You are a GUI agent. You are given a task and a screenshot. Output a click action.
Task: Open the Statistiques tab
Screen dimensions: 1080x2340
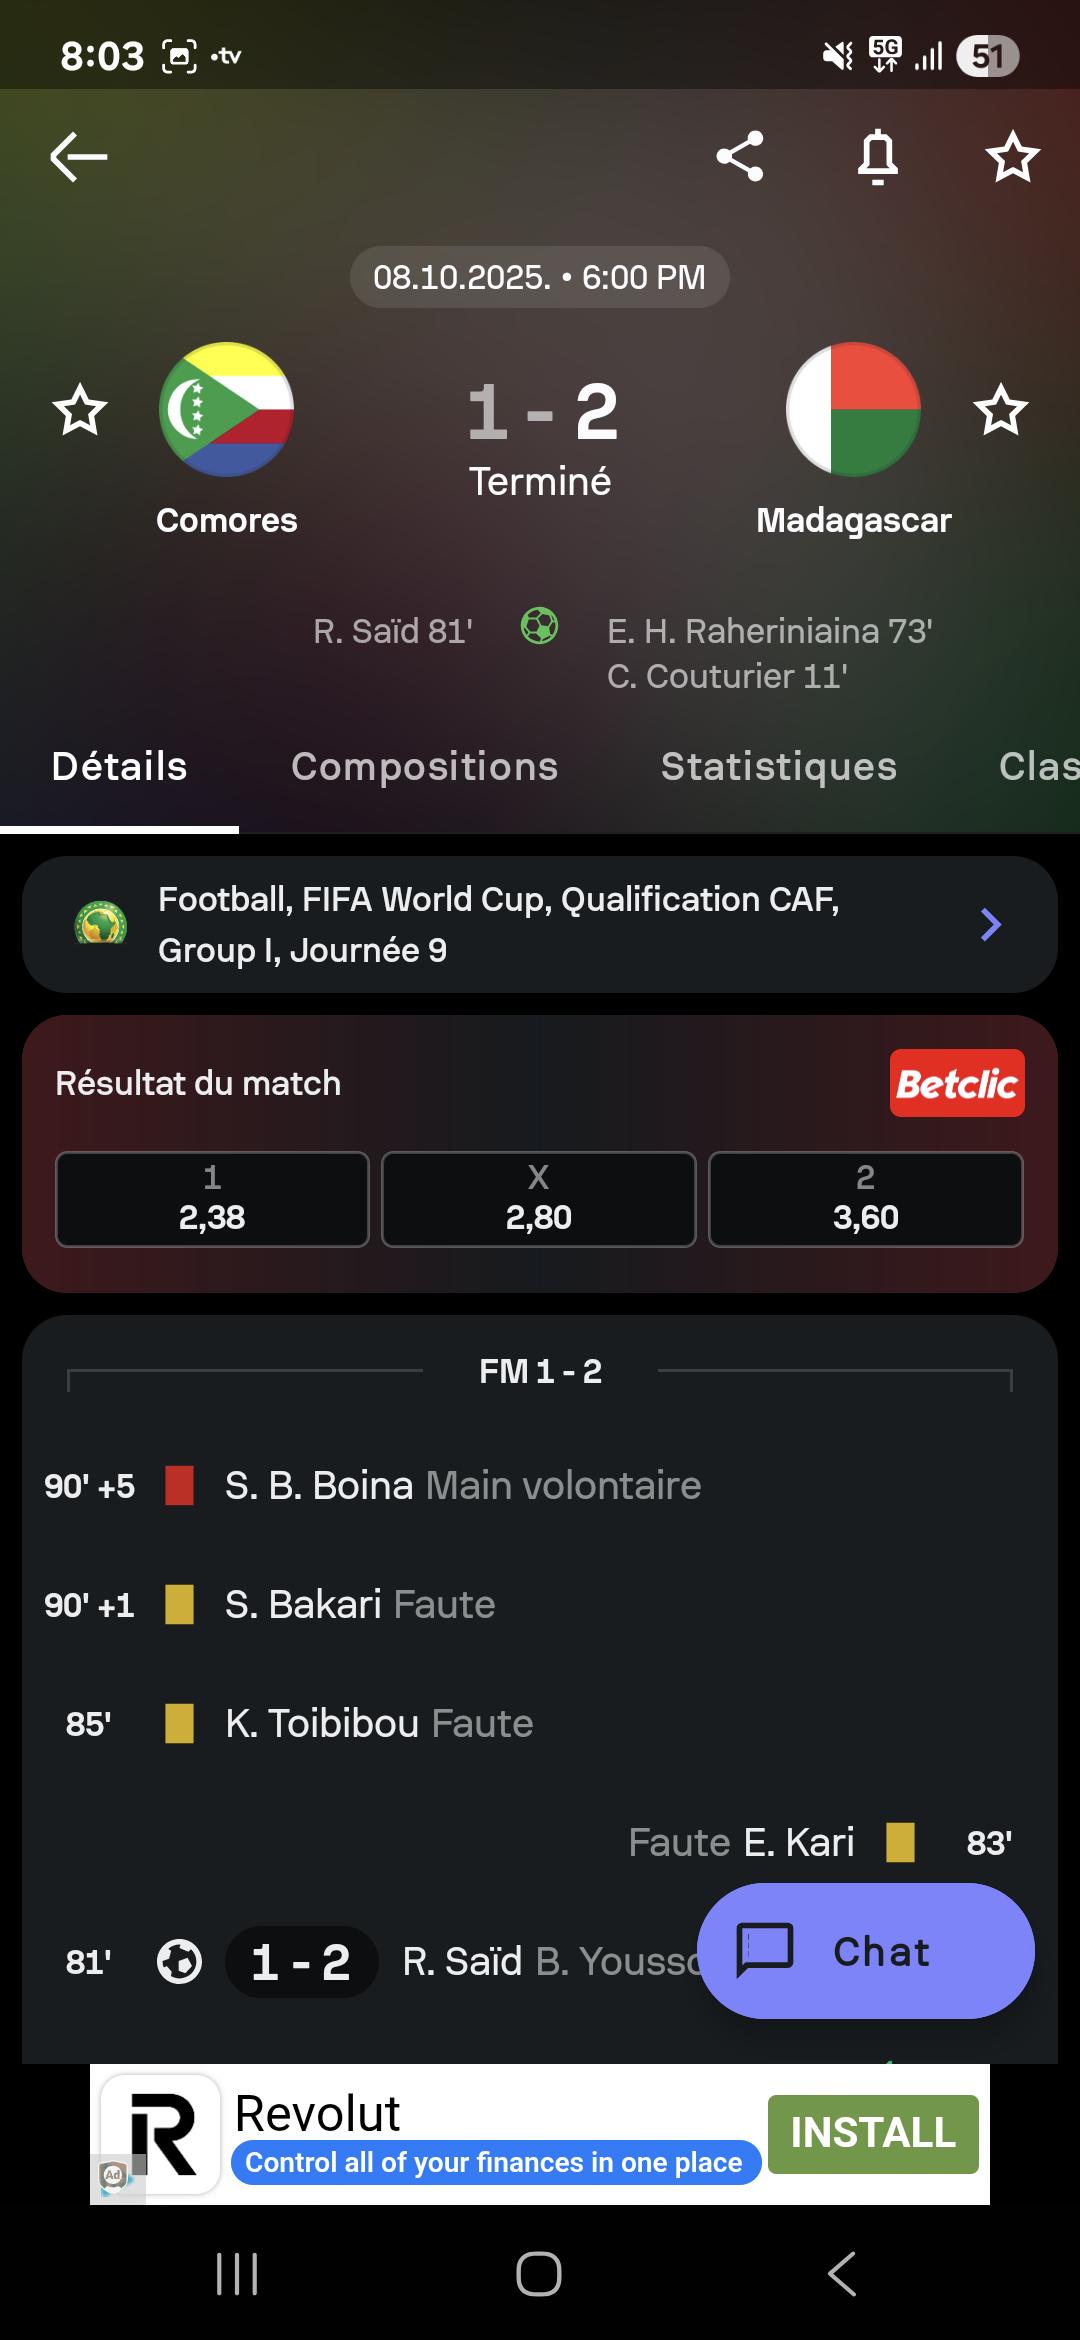pos(778,767)
